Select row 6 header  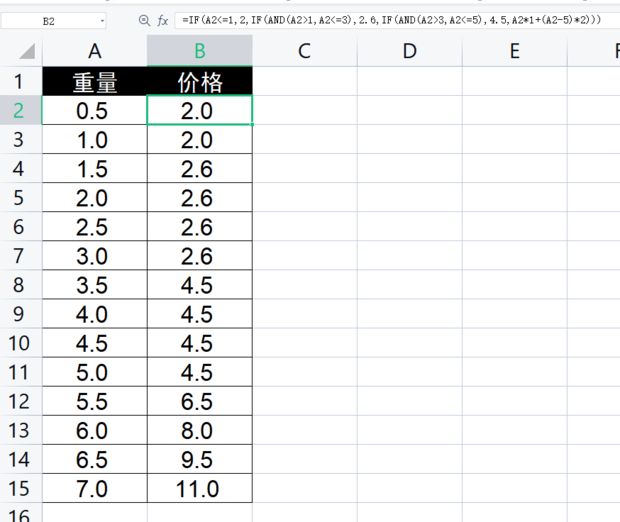coord(21,227)
